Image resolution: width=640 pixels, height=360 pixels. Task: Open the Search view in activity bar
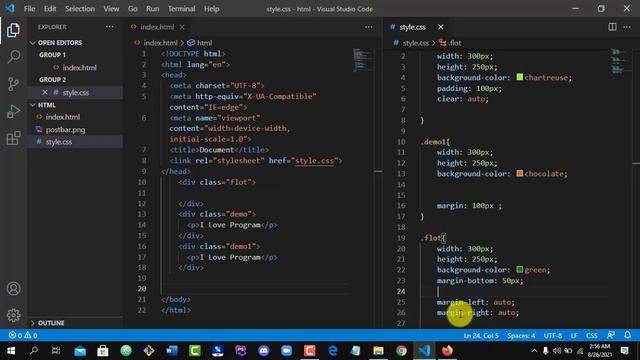[x=13, y=57]
